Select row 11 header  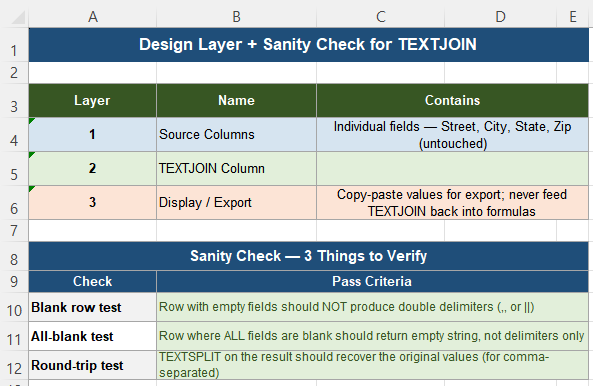click(x=14, y=336)
